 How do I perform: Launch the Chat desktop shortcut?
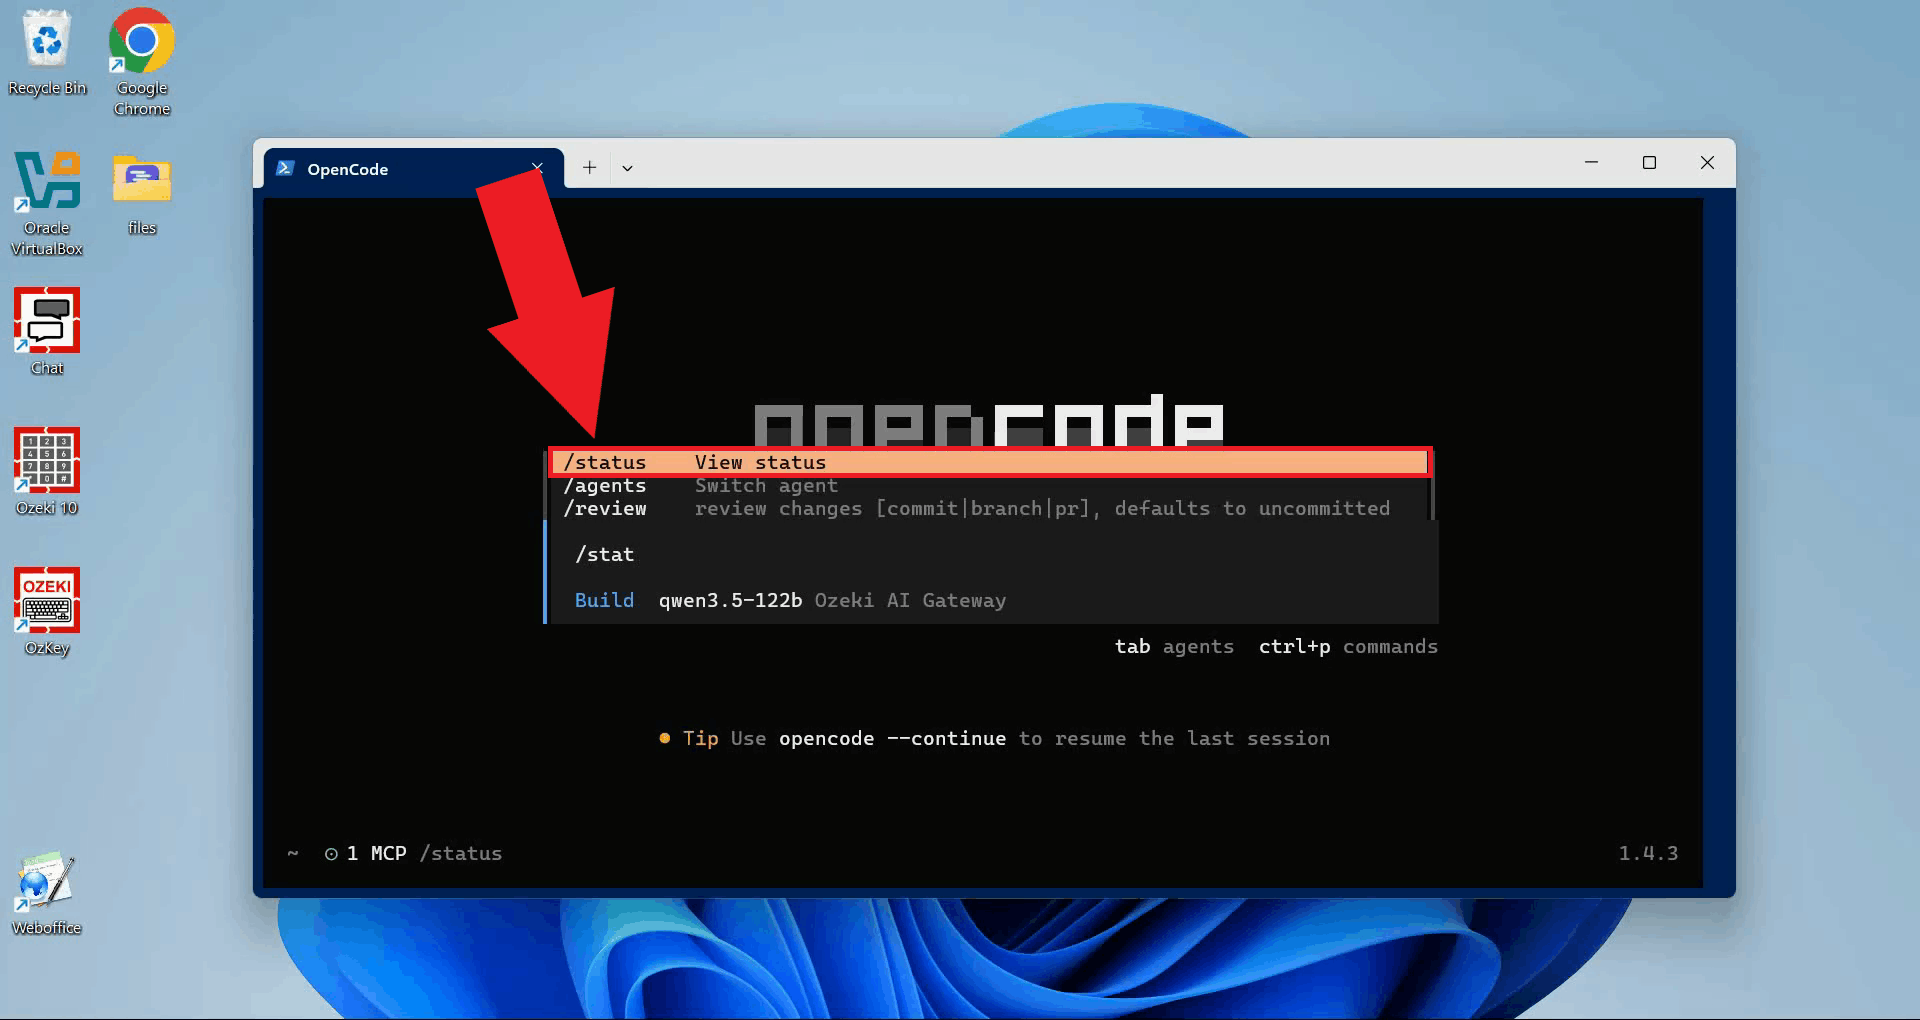click(47, 332)
